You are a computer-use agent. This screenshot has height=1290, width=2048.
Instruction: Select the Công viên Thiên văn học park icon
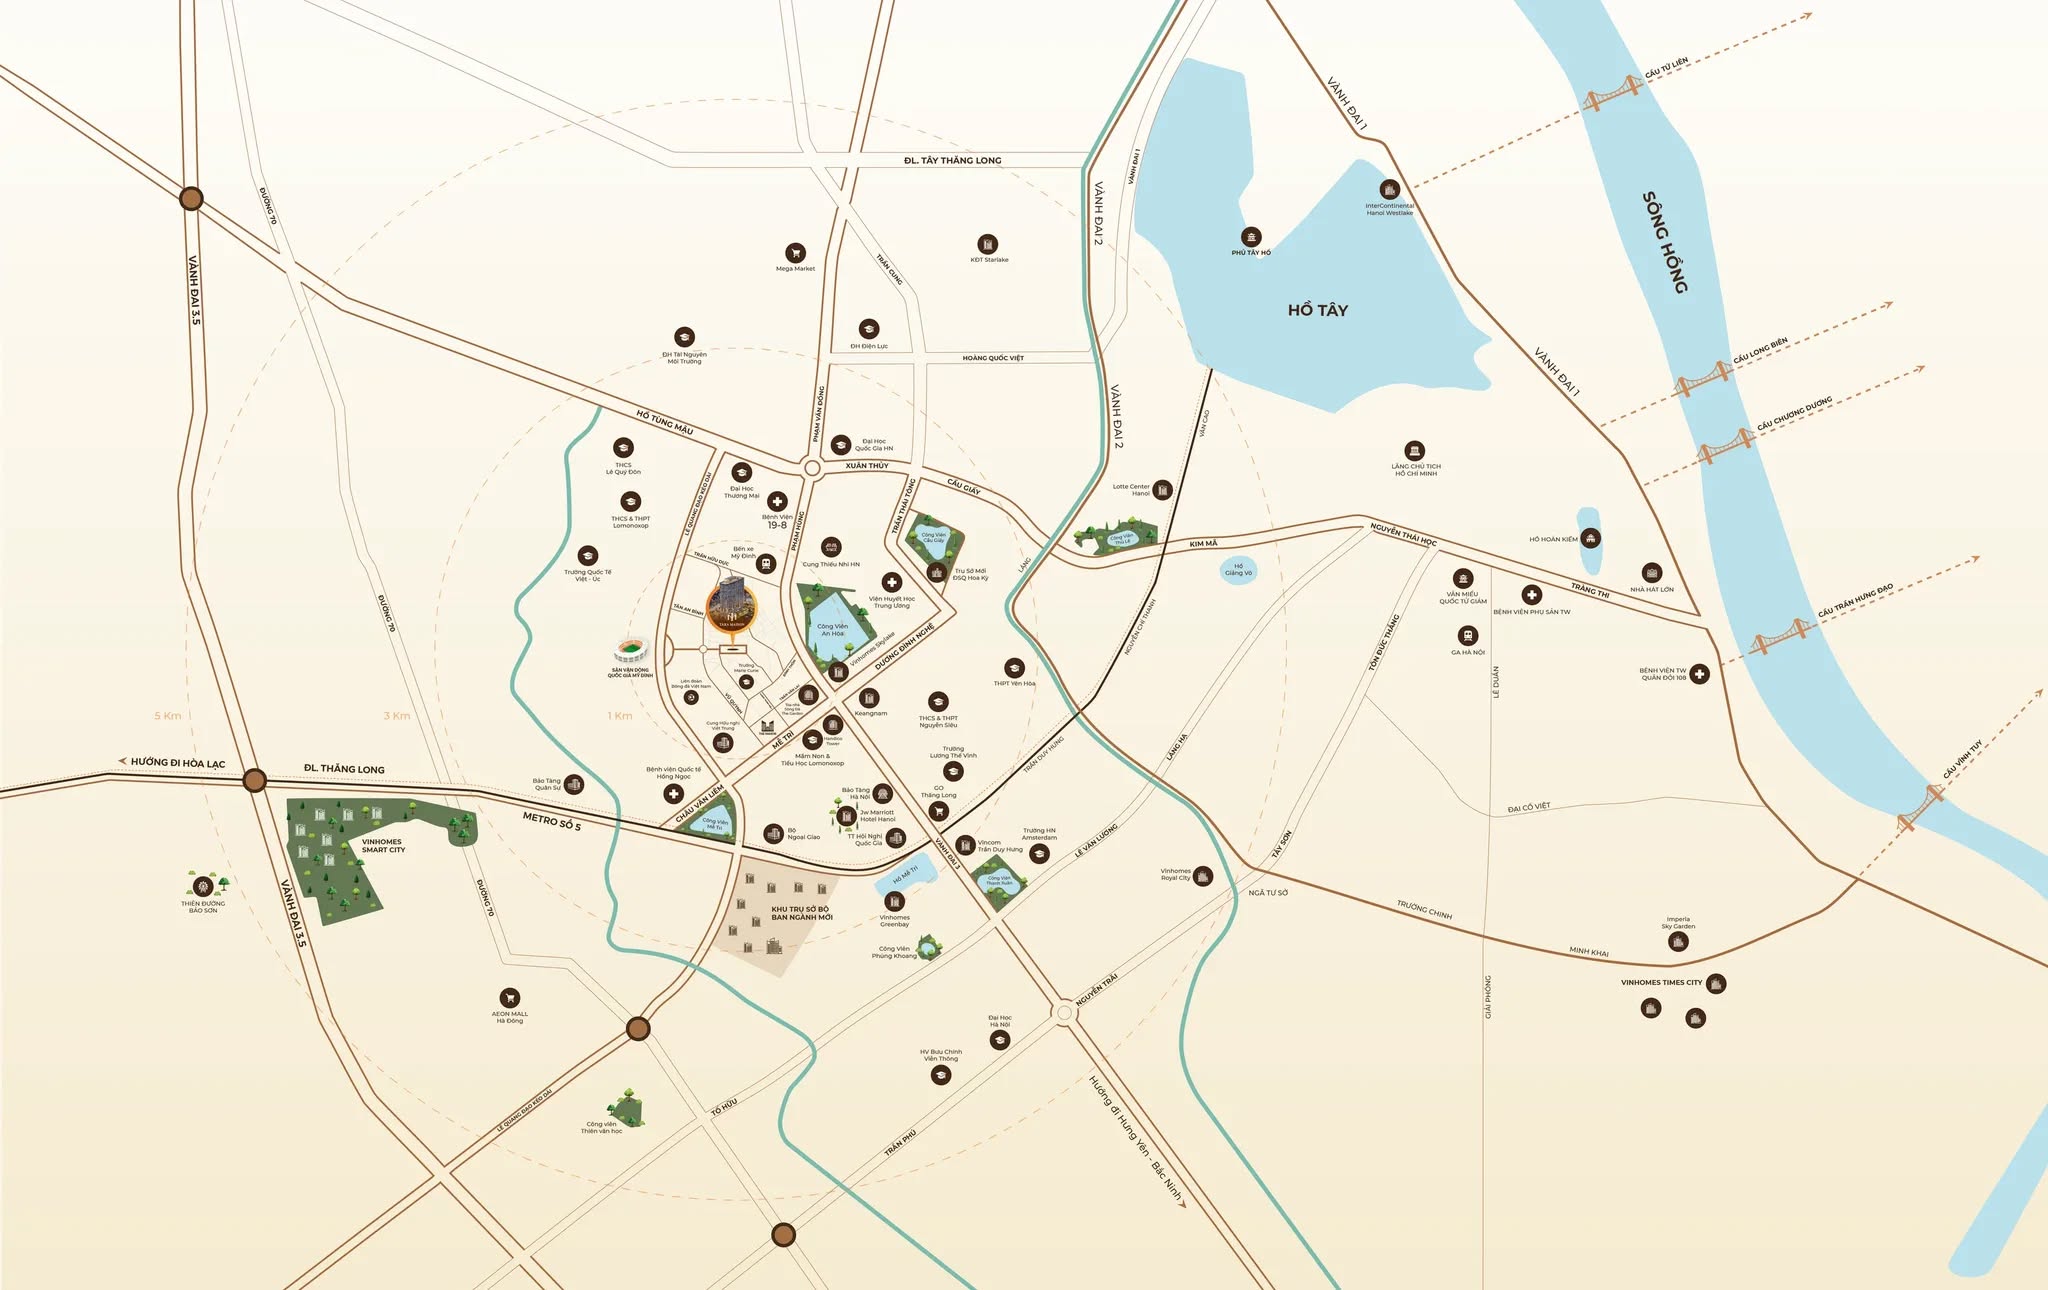click(x=626, y=1106)
